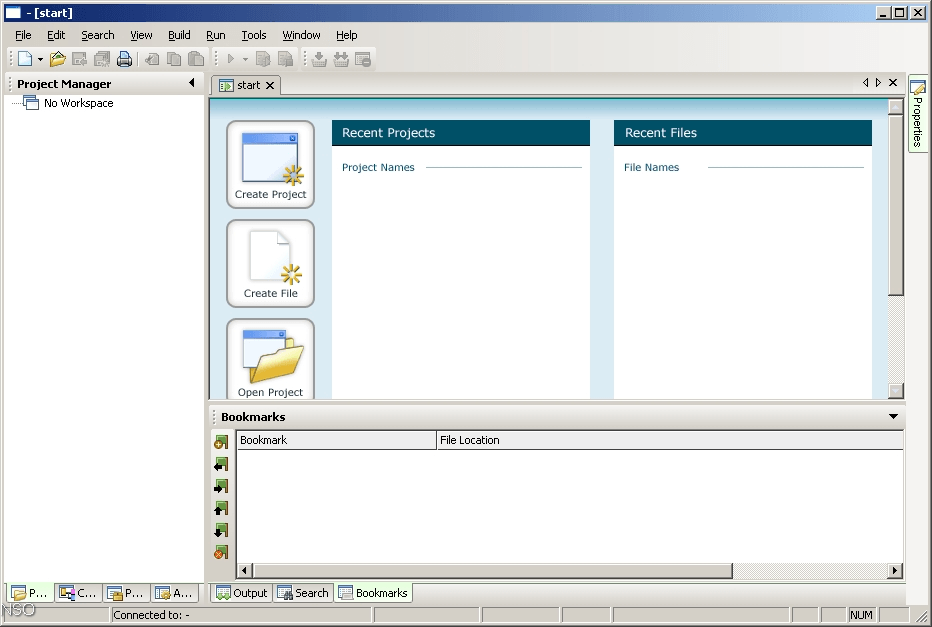Click the bookmark icon with up arrow
Viewport: 932px width, 627px height.
[221, 508]
